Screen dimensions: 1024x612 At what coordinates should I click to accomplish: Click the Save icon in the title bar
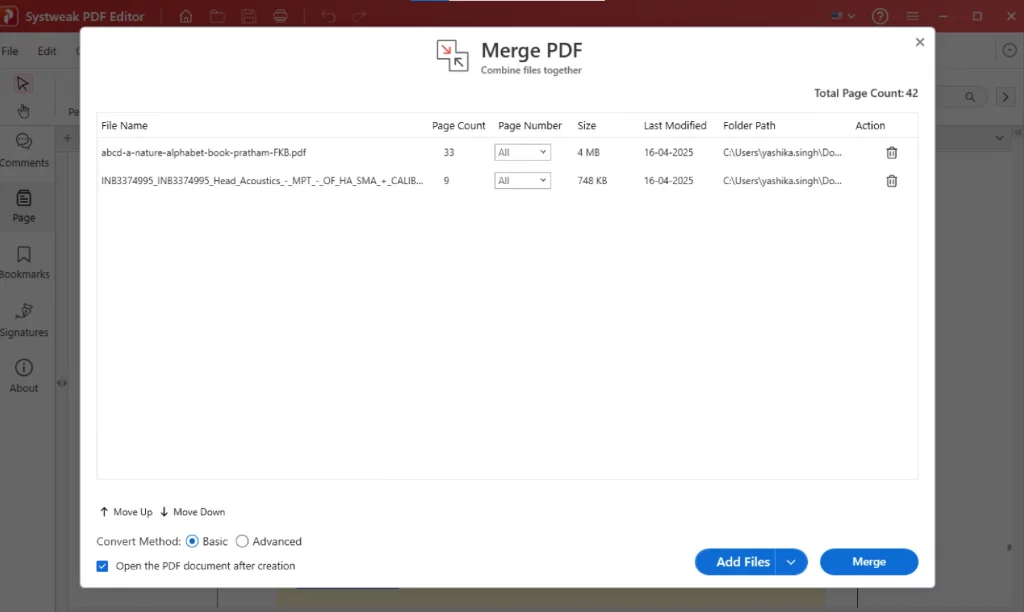click(x=248, y=16)
